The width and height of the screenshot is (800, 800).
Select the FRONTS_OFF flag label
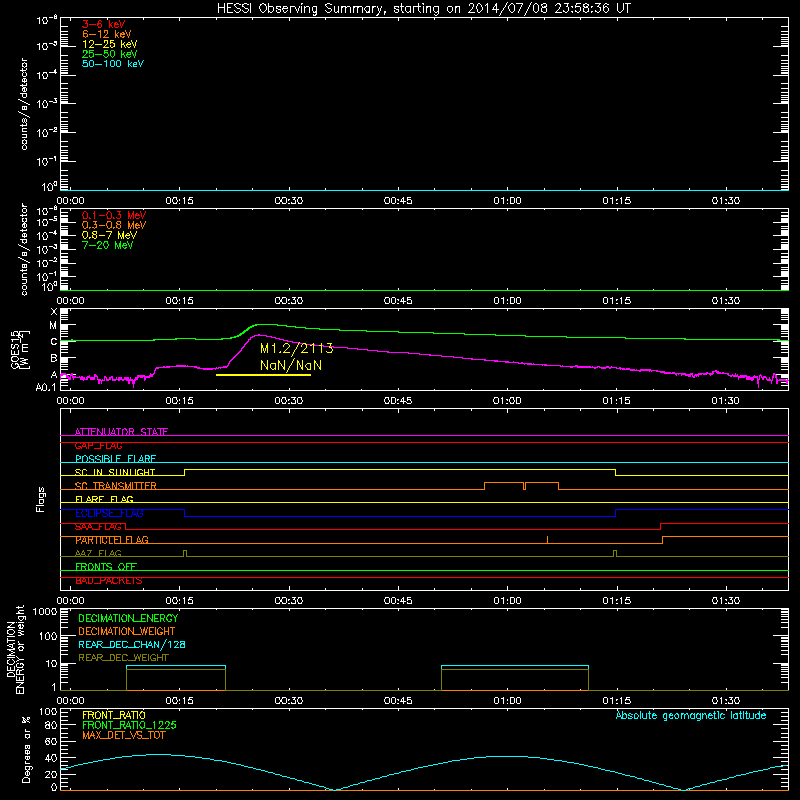[x=106, y=567]
